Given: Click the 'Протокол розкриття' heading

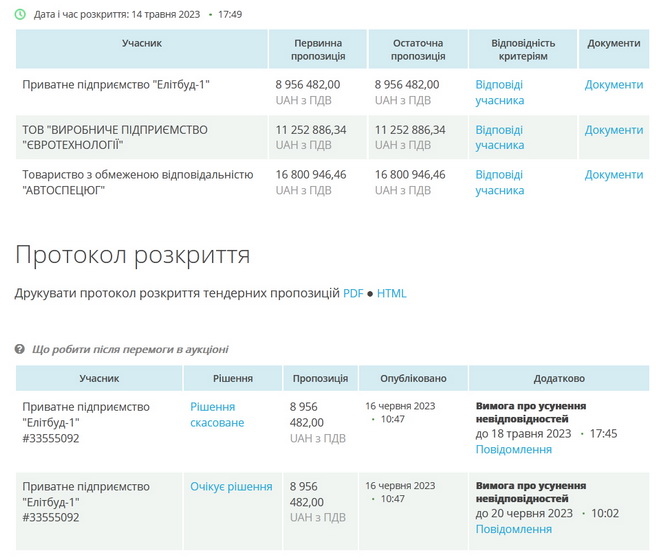Looking at the screenshot, I should tap(132, 255).
